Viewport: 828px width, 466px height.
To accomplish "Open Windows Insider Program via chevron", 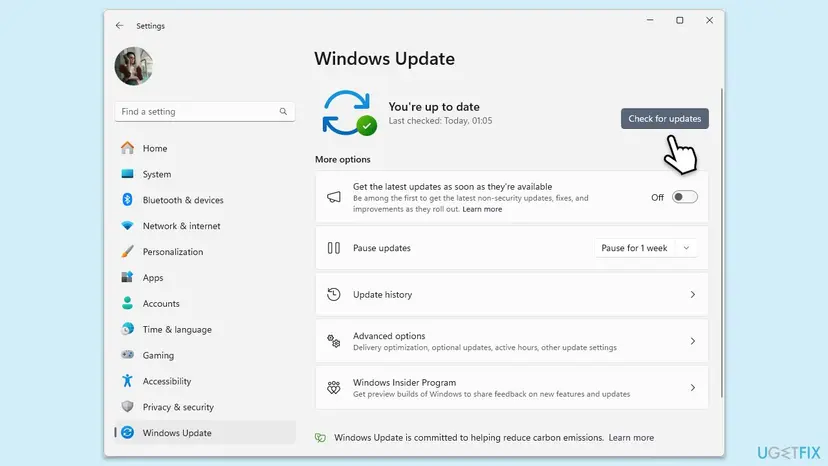I will [x=692, y=388].
